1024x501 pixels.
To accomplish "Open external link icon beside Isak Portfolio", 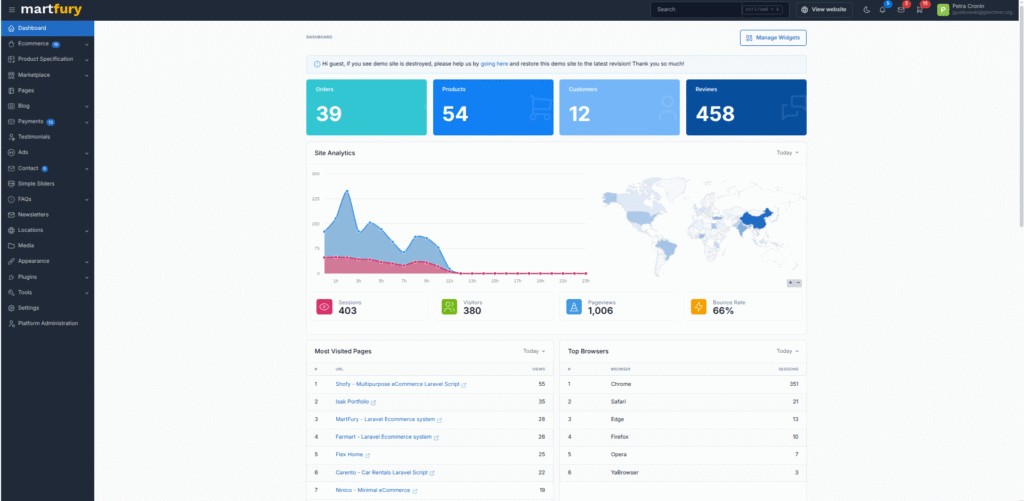I will [374, 402].
